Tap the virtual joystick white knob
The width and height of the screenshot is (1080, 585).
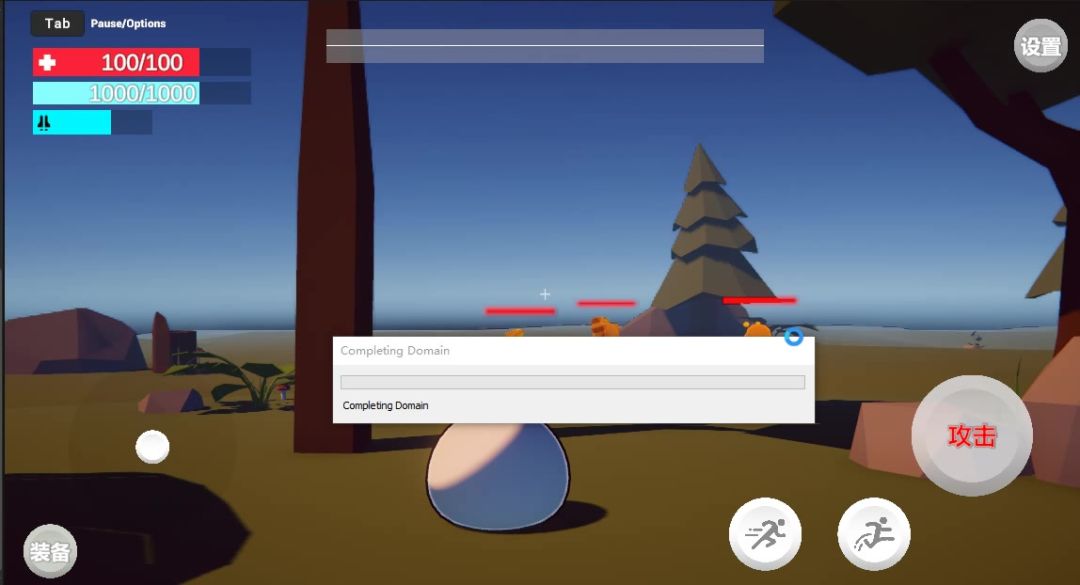pos(152,446)
